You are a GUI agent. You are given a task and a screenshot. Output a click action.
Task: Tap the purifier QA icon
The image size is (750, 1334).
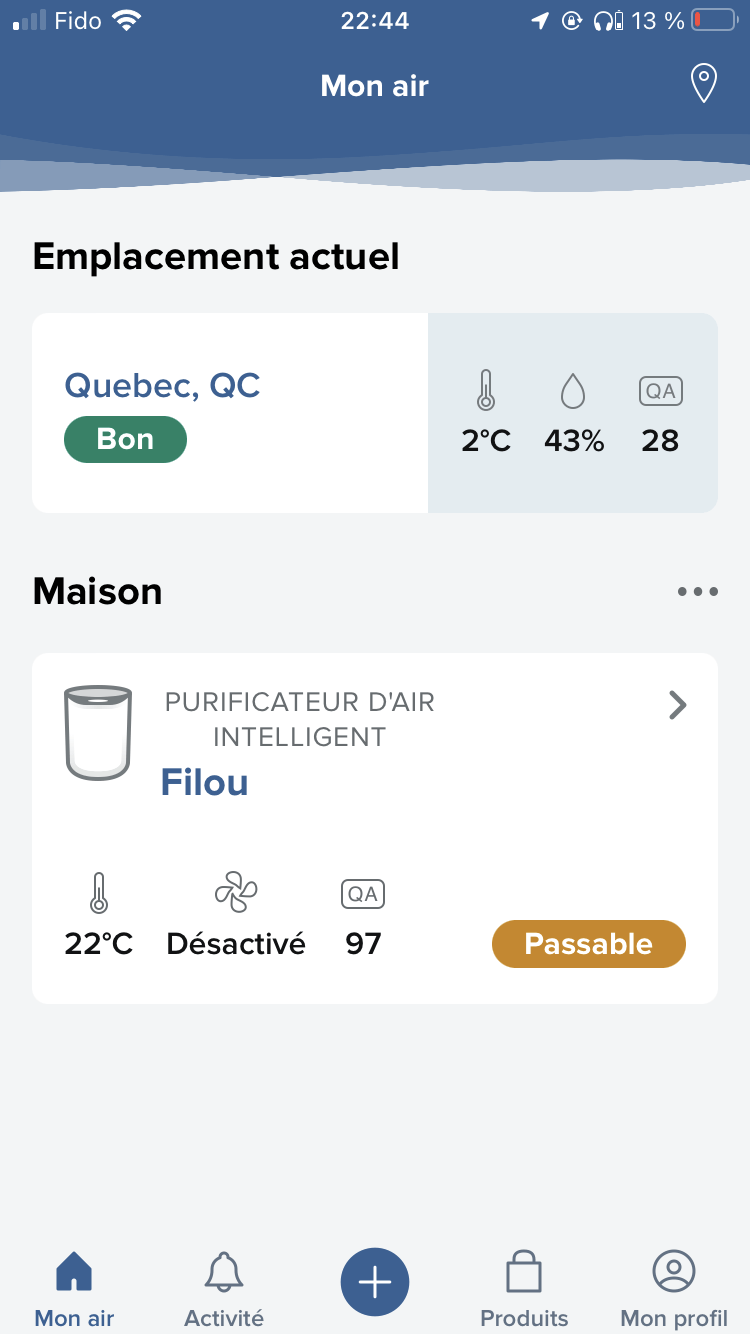[x=363, y=893]
